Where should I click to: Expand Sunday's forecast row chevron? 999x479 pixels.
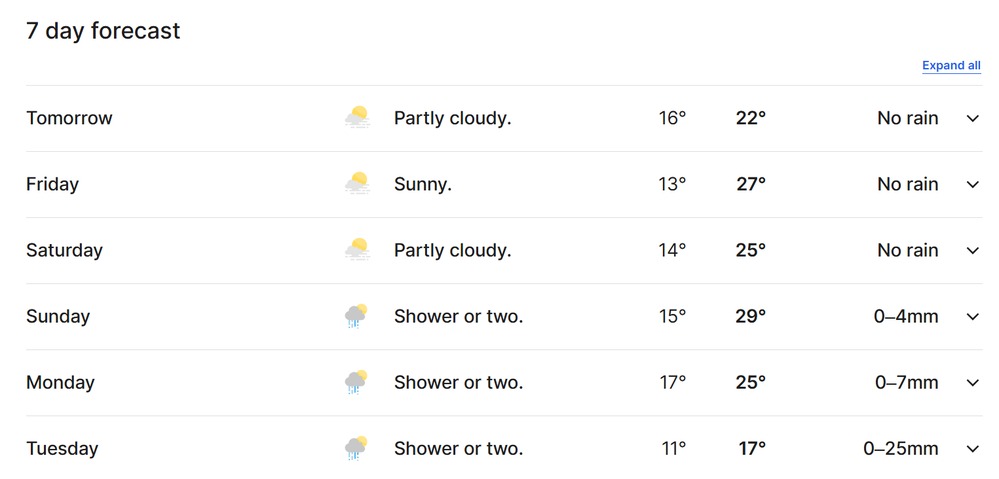coord(972,316)
